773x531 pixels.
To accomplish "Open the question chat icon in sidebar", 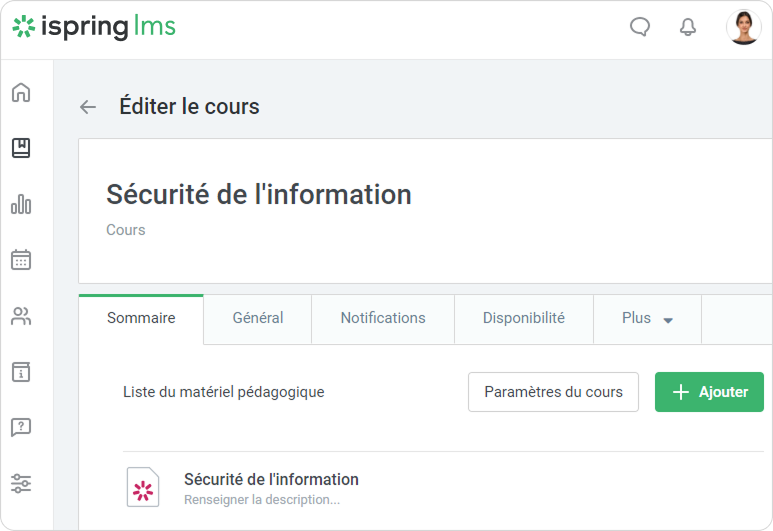I will [21, 428].
